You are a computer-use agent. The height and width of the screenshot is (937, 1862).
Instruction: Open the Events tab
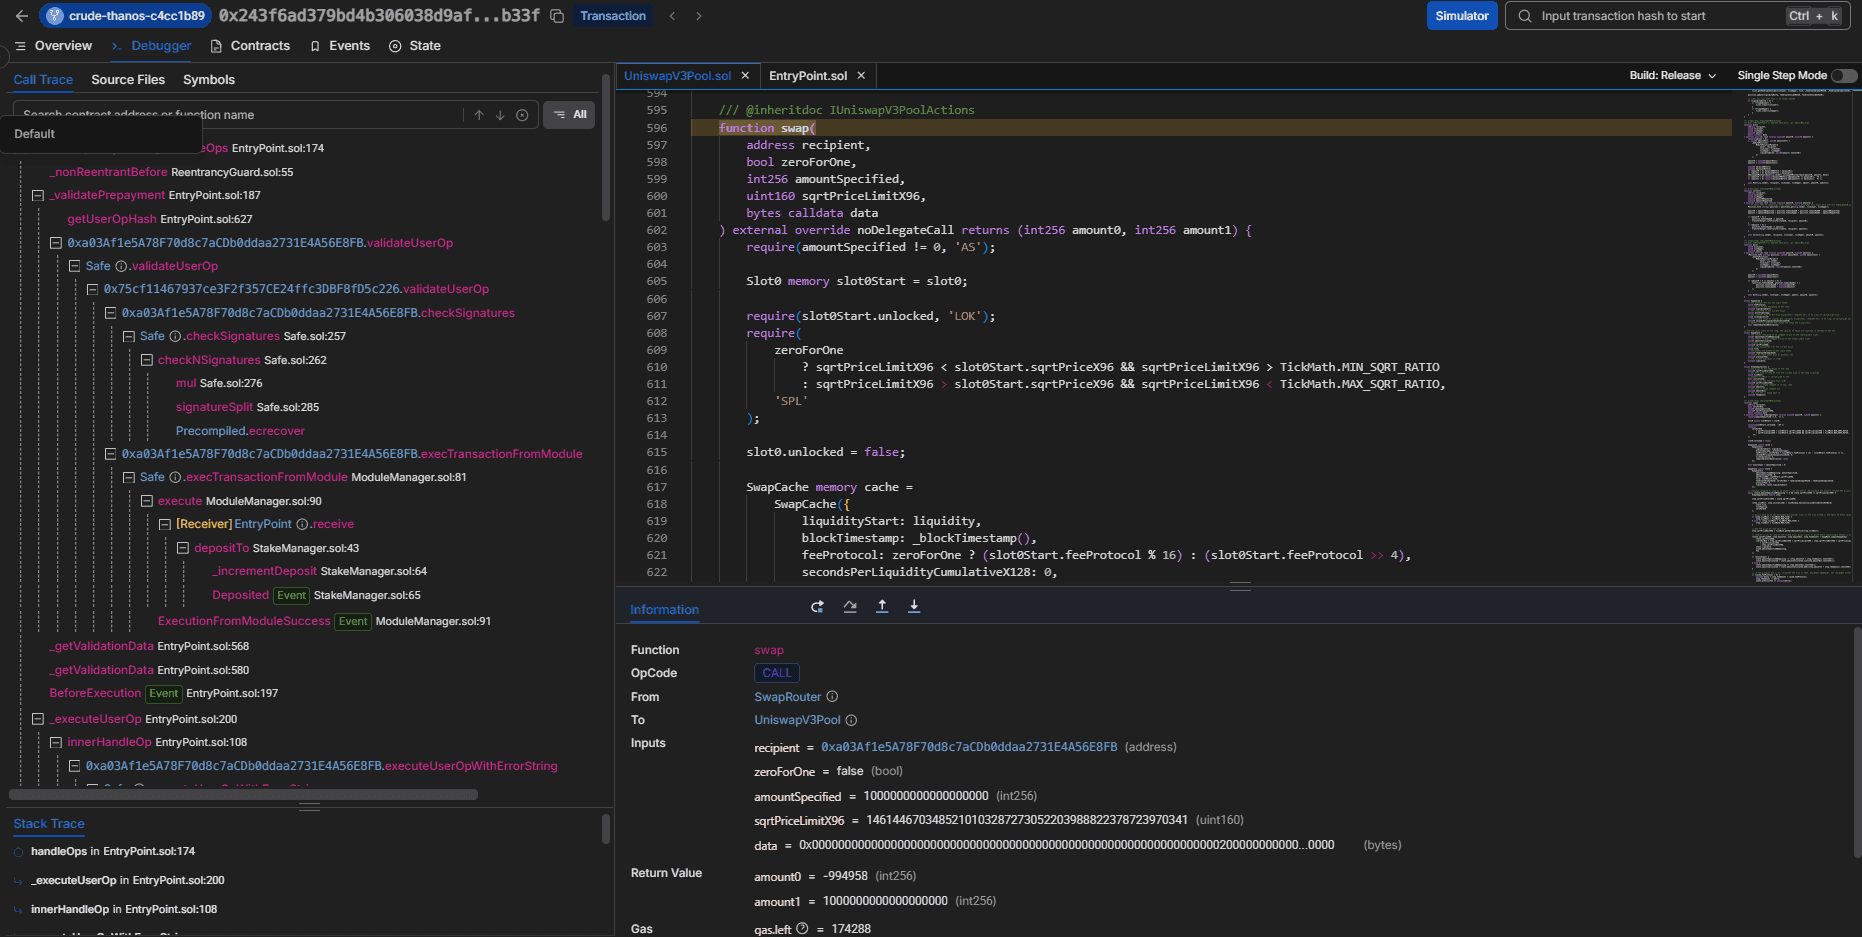(x=340, y=46)
